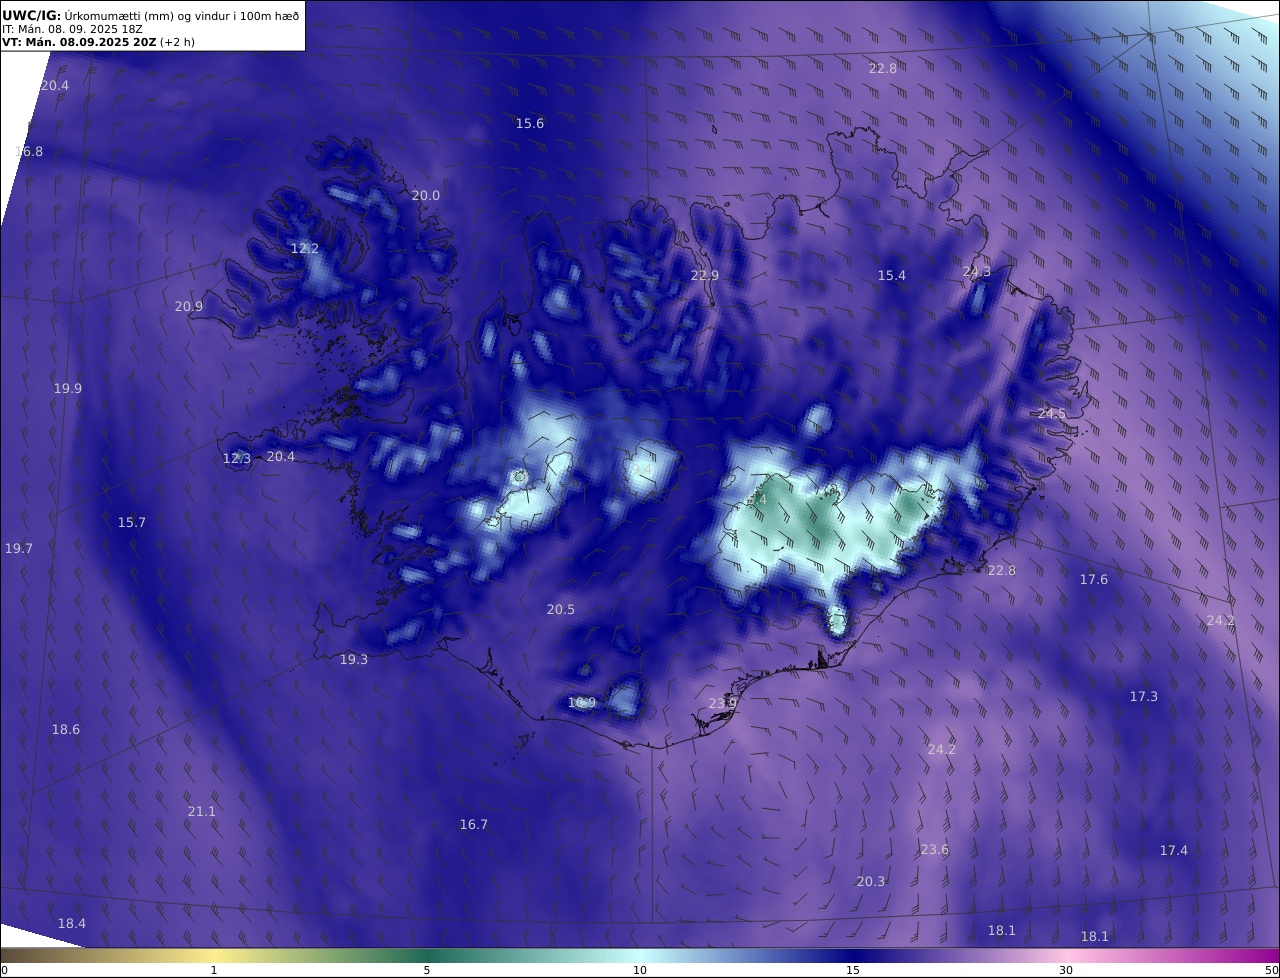Click the colorbar tick label 5

pyautogui.click(x=427, y=970)
